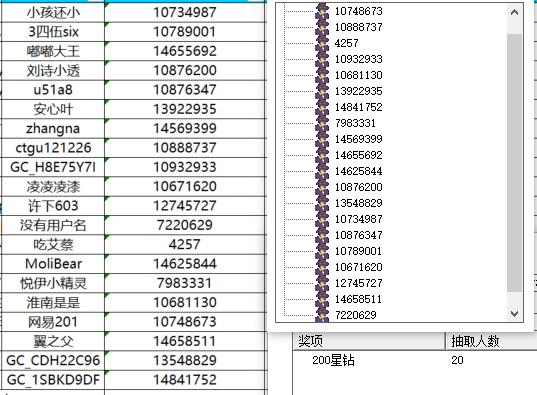Select the avatar icon next to 13922935
537x395 pixels.
tap(322, 91)
